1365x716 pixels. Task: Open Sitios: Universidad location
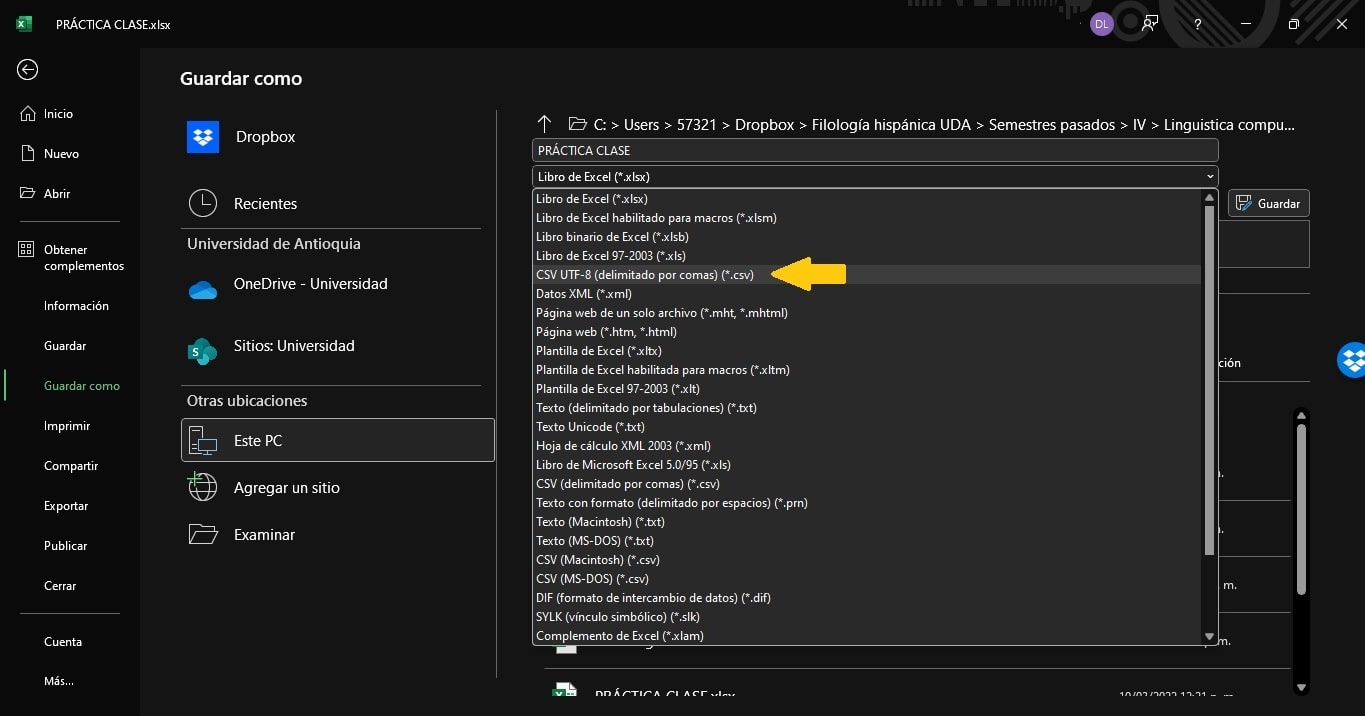tap(294, 346)
